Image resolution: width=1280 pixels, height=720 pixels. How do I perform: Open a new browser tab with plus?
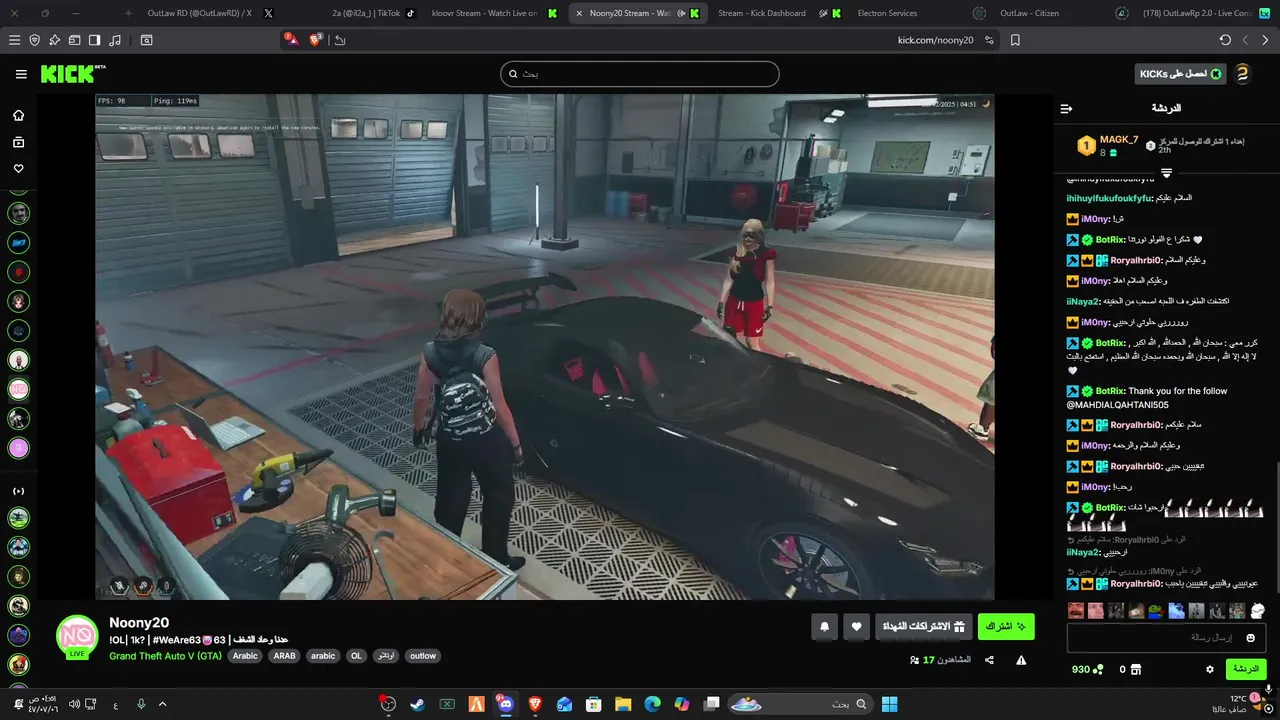(128, 13)
